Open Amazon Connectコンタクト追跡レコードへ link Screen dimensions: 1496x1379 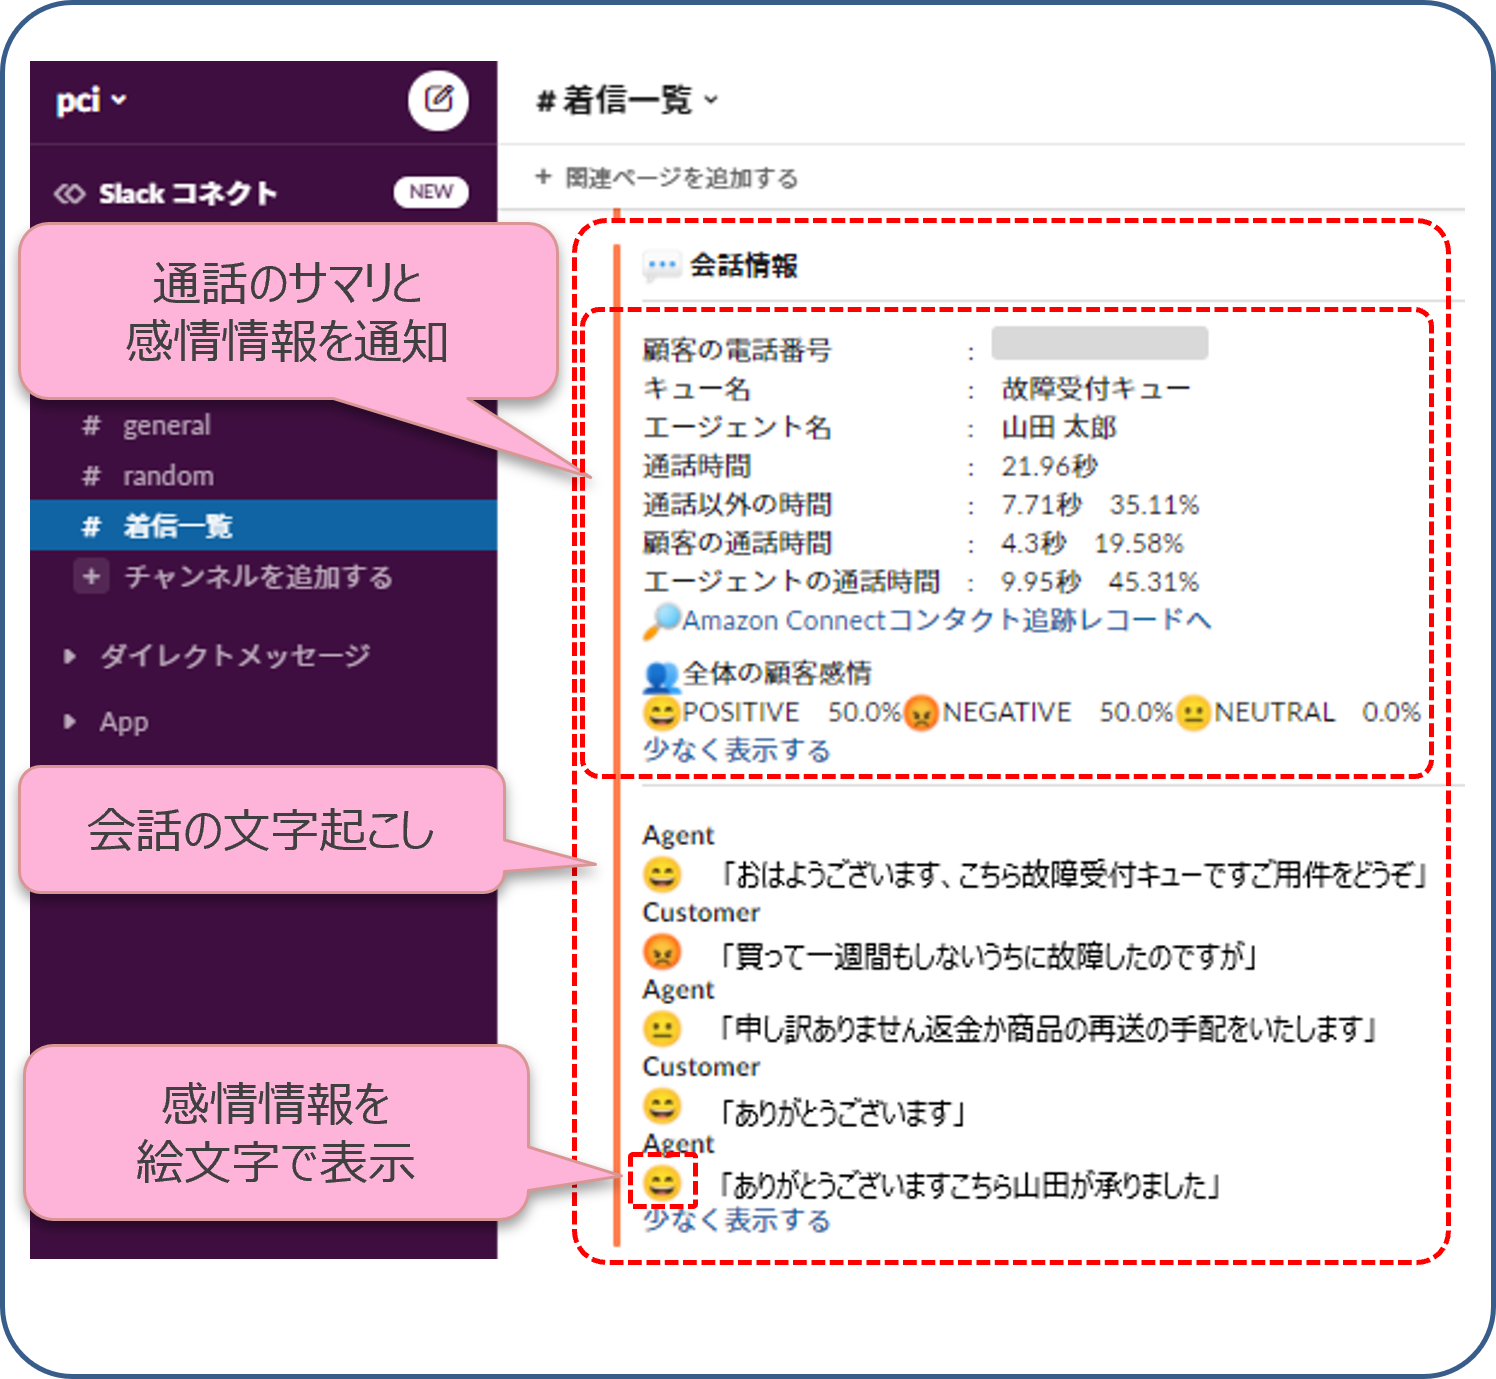pyautogui.click(x=947, y=621)
